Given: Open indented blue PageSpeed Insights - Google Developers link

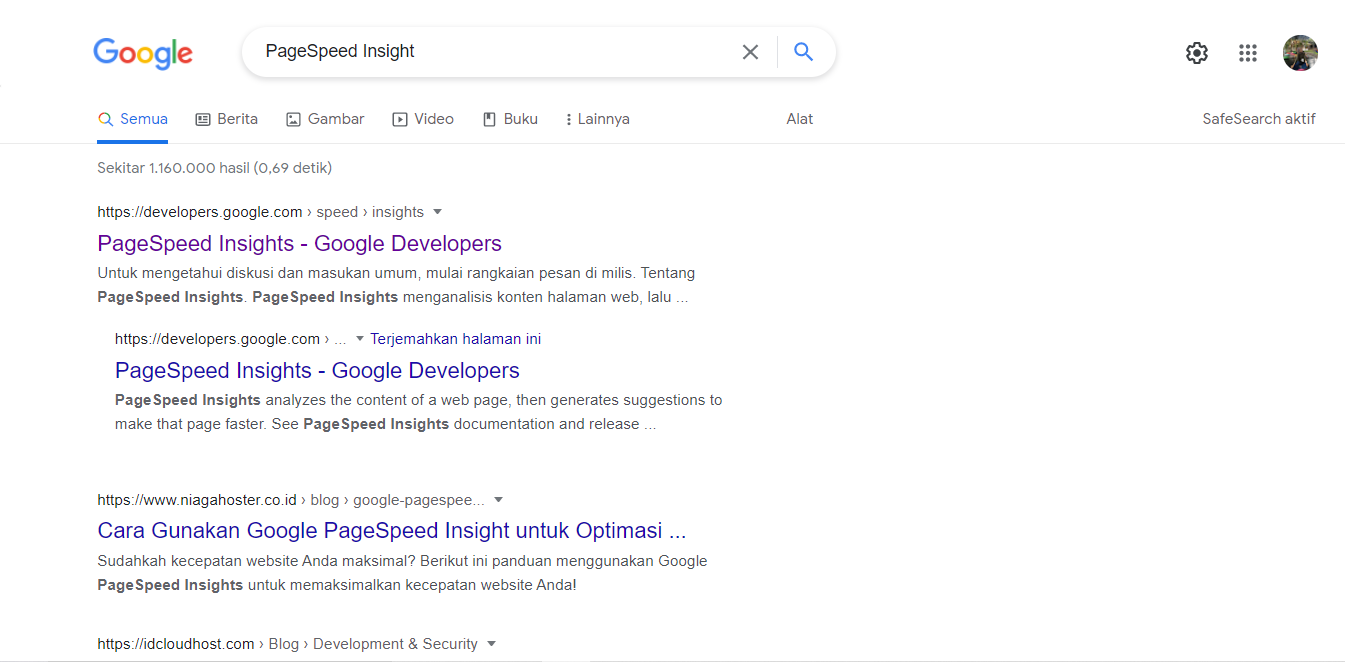Looking at the screenshot, I should pyautogui.click(x=317, y=370).
